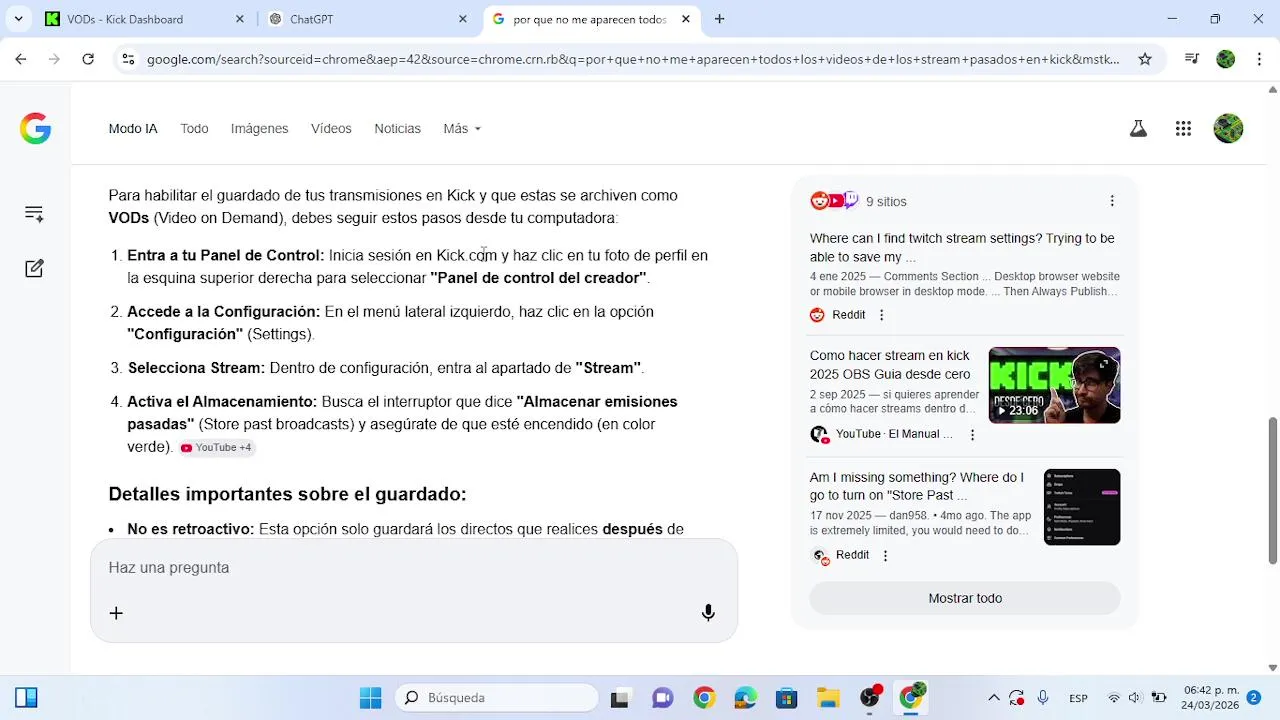This screenshot has height=720, width=1280.
Task: Open 'Where can I find twitch stream settings' link
Action: (962, 248)
